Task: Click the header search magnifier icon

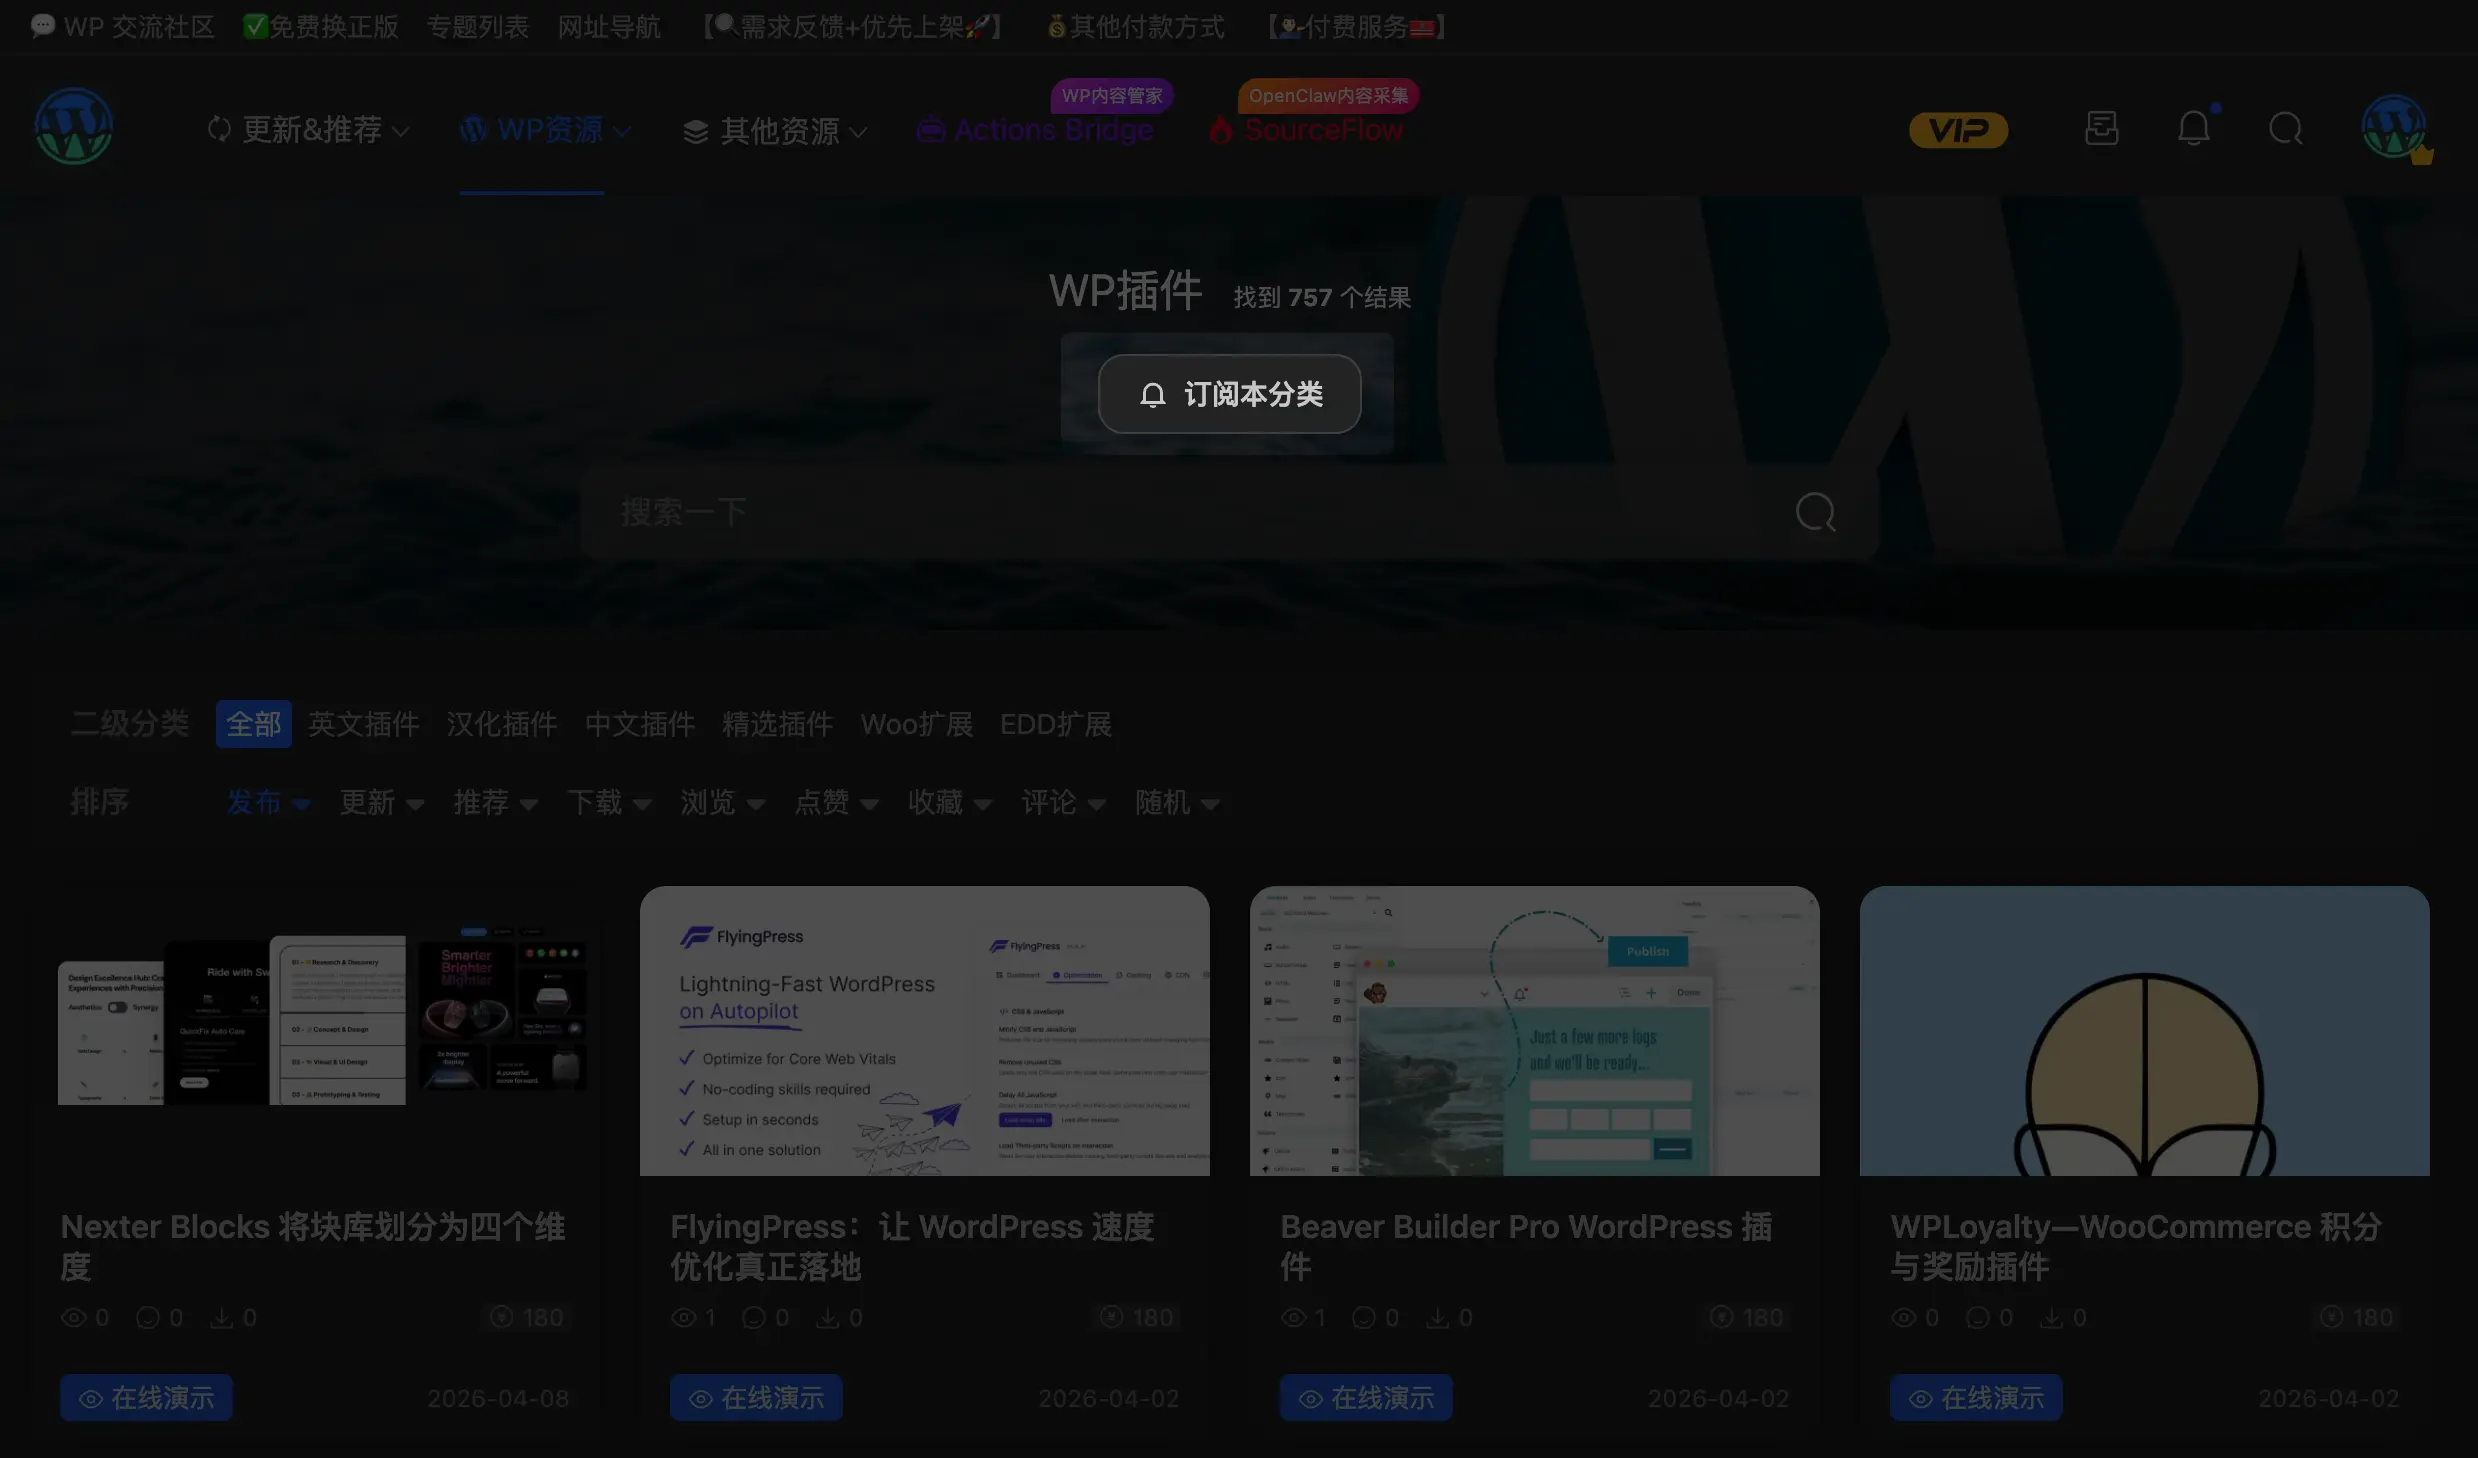Action: (x=2286, y=129)
